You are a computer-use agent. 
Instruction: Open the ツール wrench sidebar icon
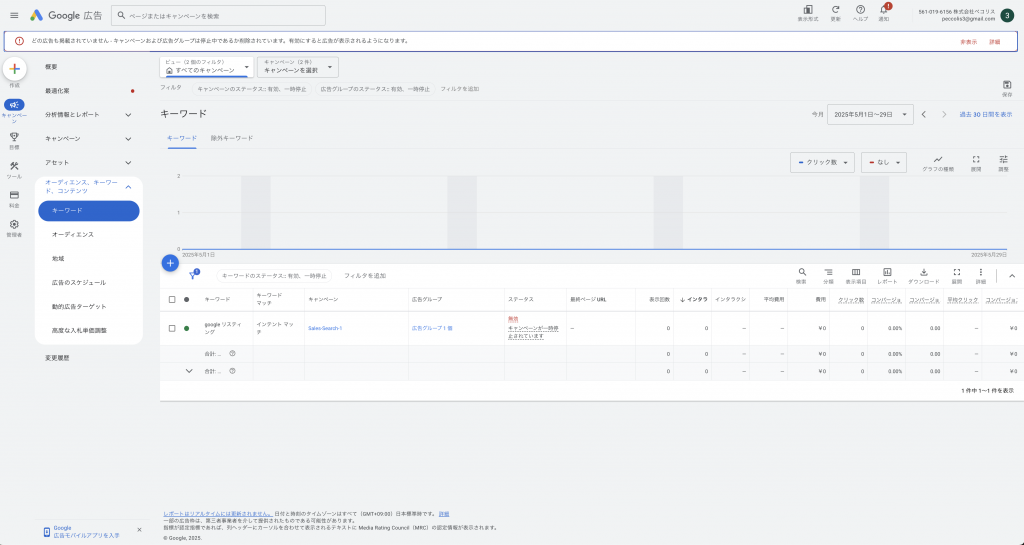pos(14,166)
